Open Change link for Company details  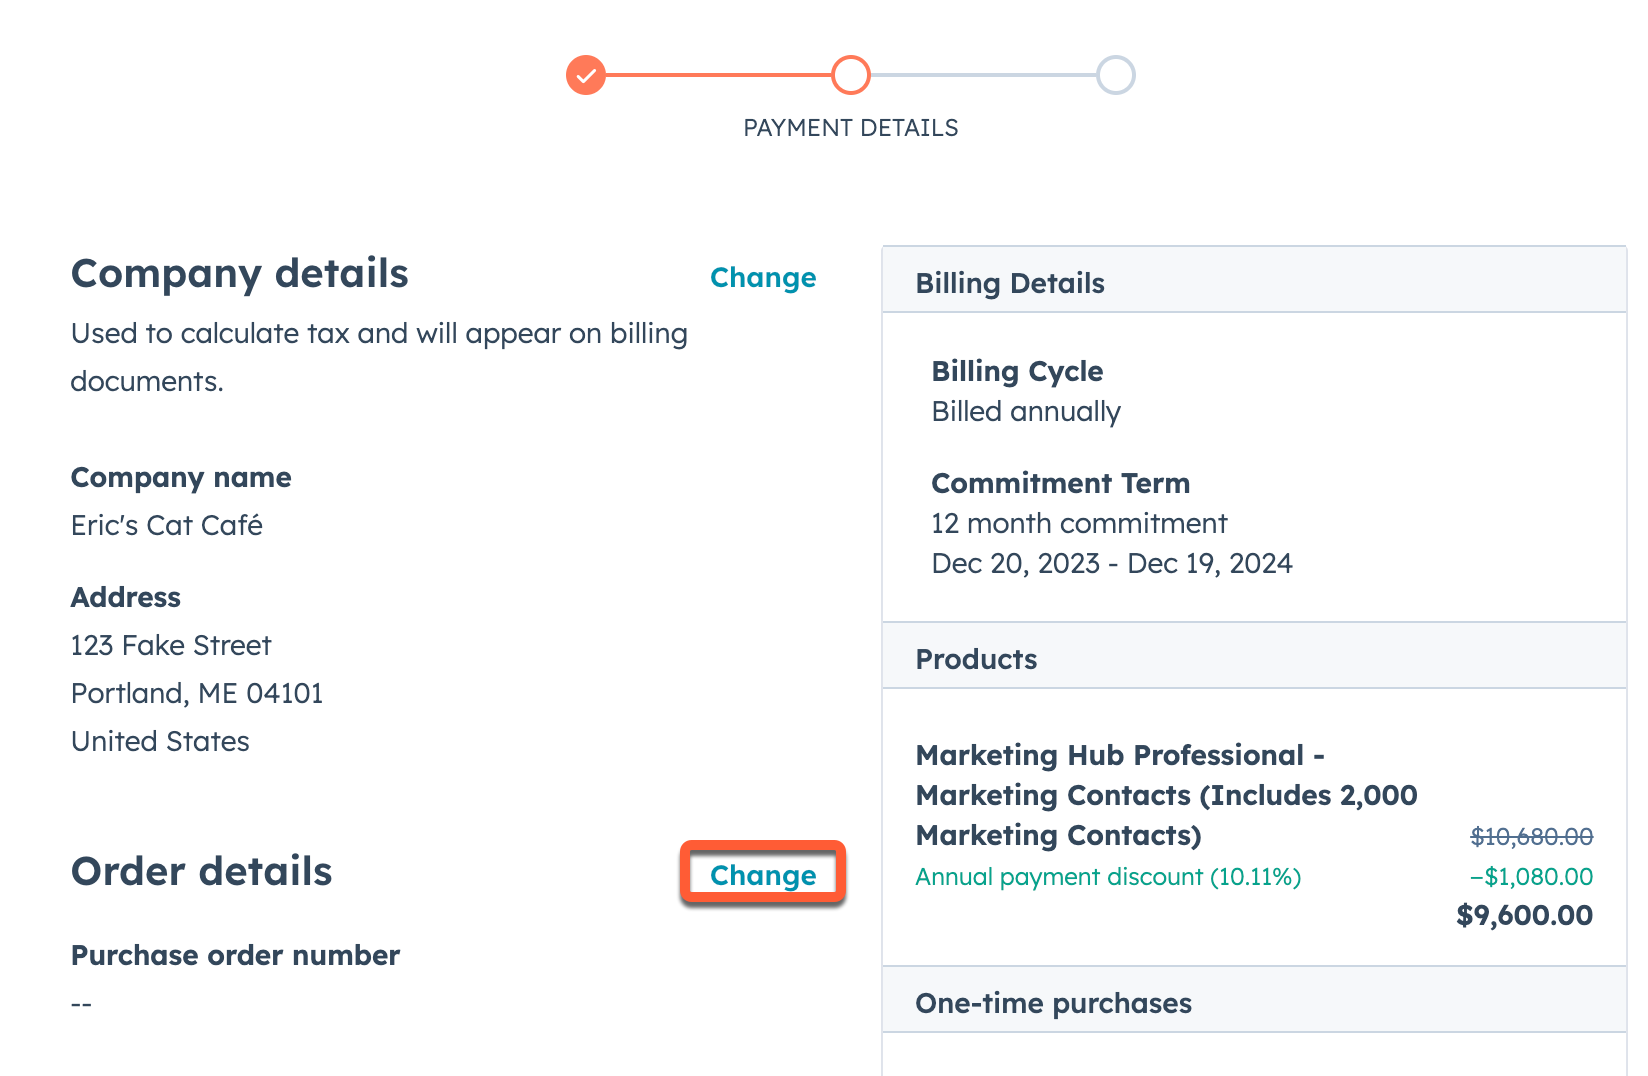[762, 278]
